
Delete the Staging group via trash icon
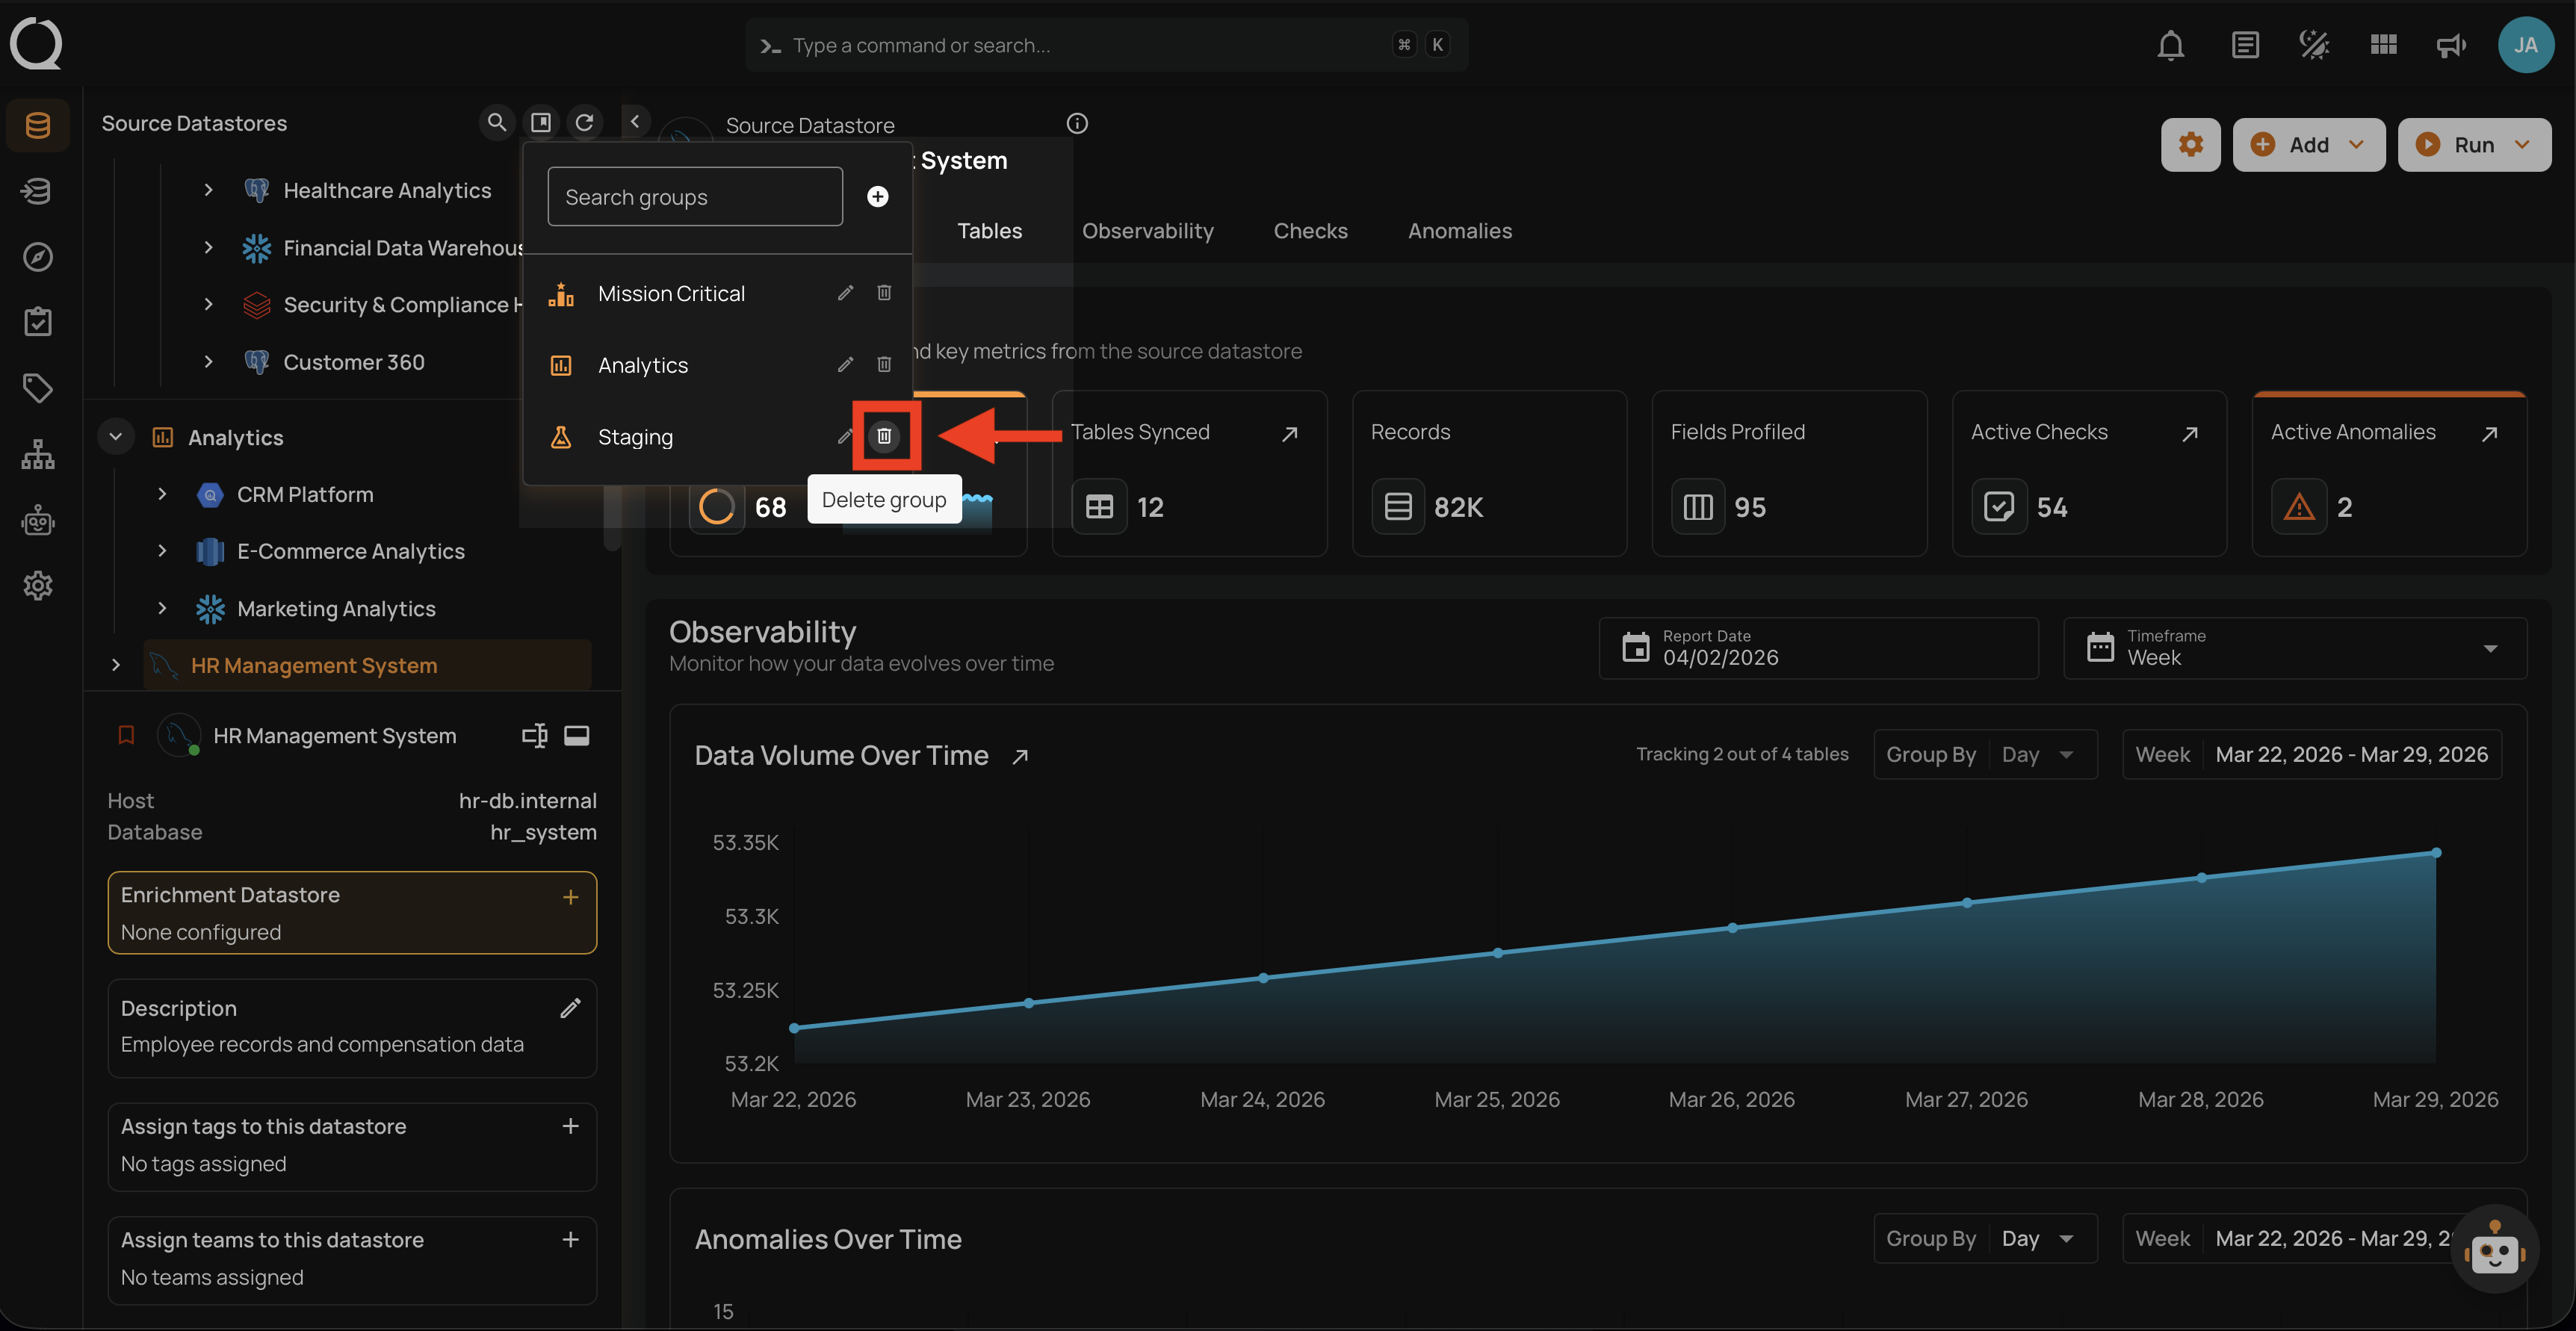click(x=884, y=436)
